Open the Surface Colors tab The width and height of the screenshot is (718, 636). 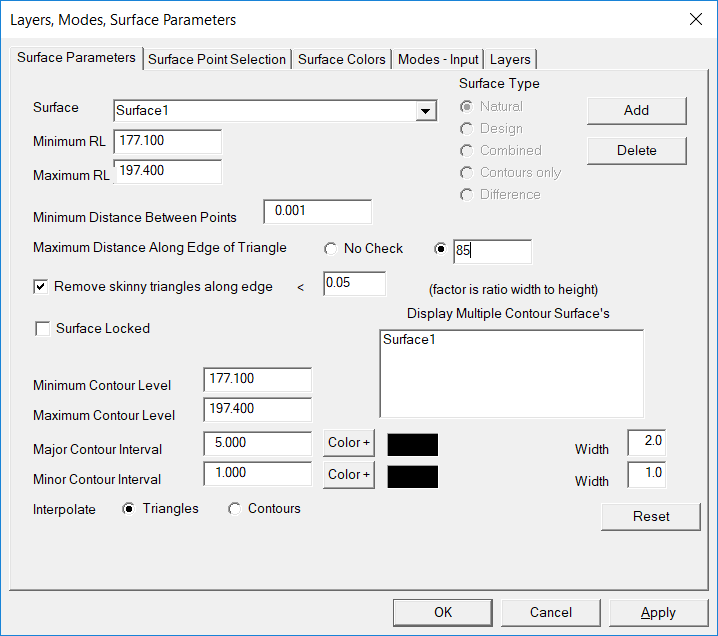pyautogui.click(x=341, y=59)
